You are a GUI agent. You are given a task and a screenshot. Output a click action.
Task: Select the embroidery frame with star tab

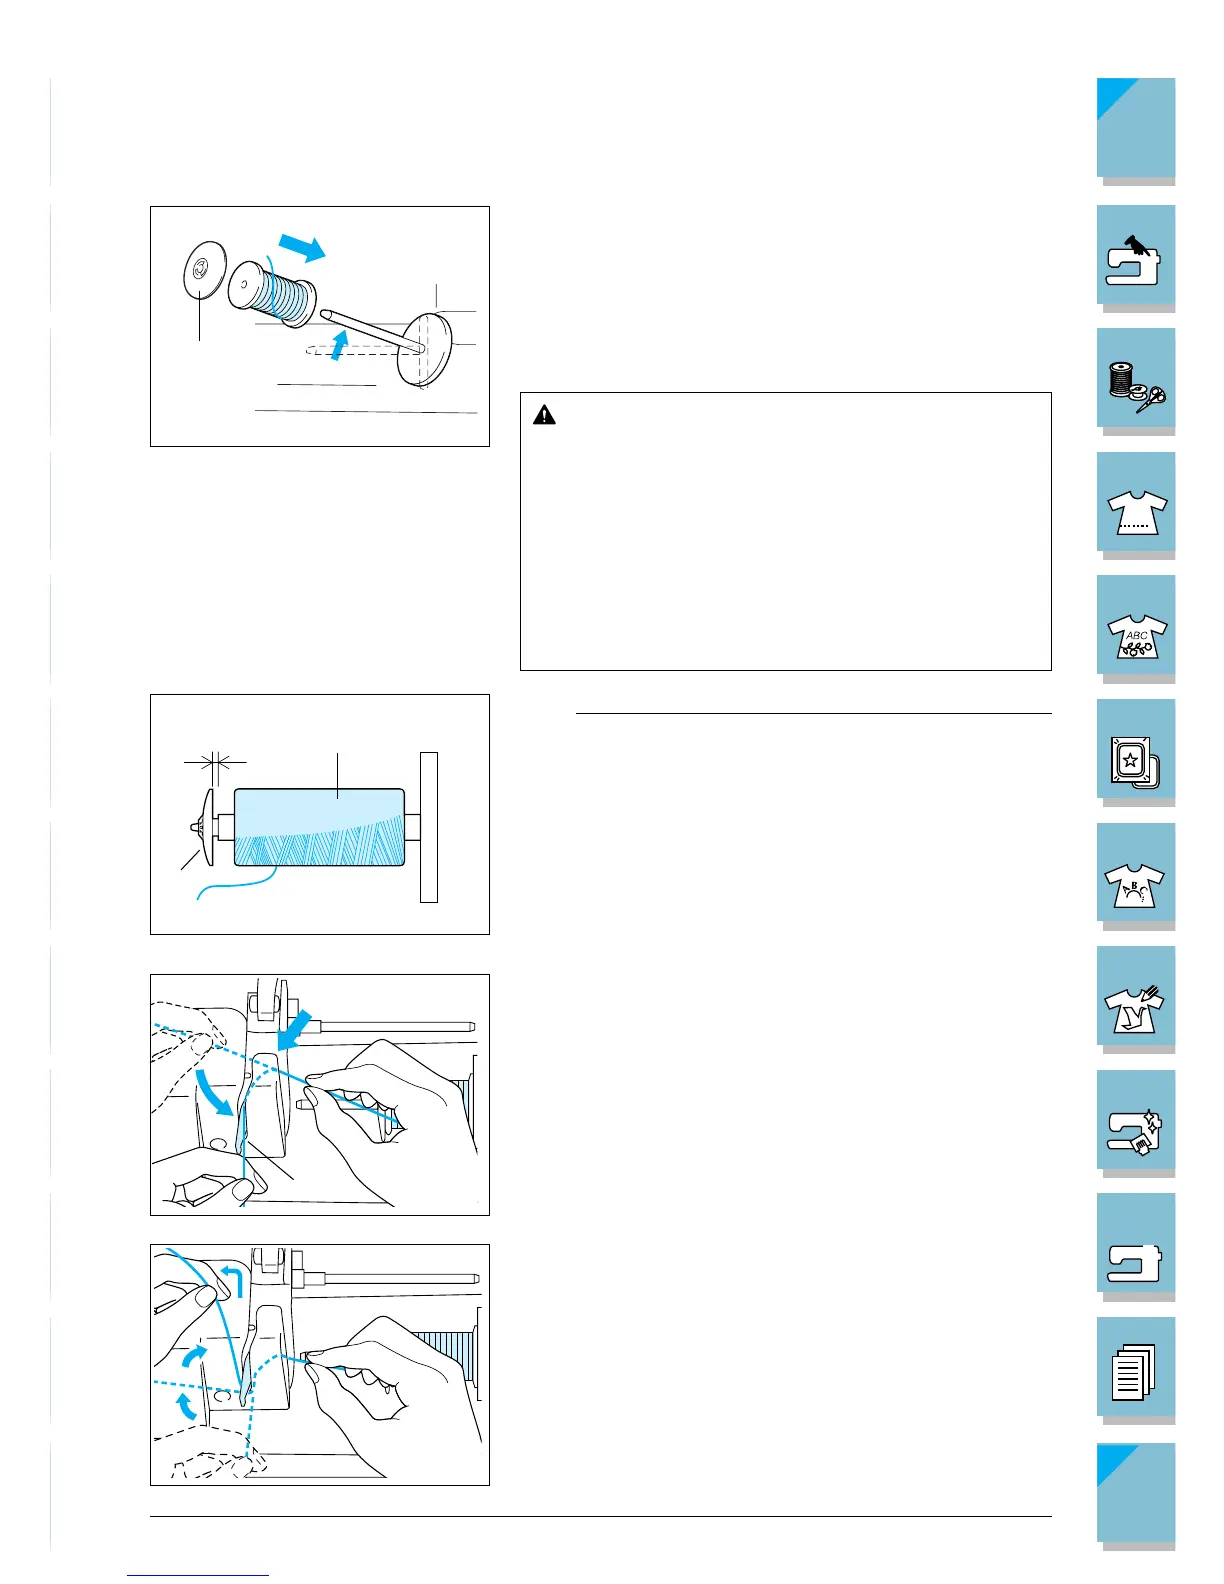point(1136,753)
